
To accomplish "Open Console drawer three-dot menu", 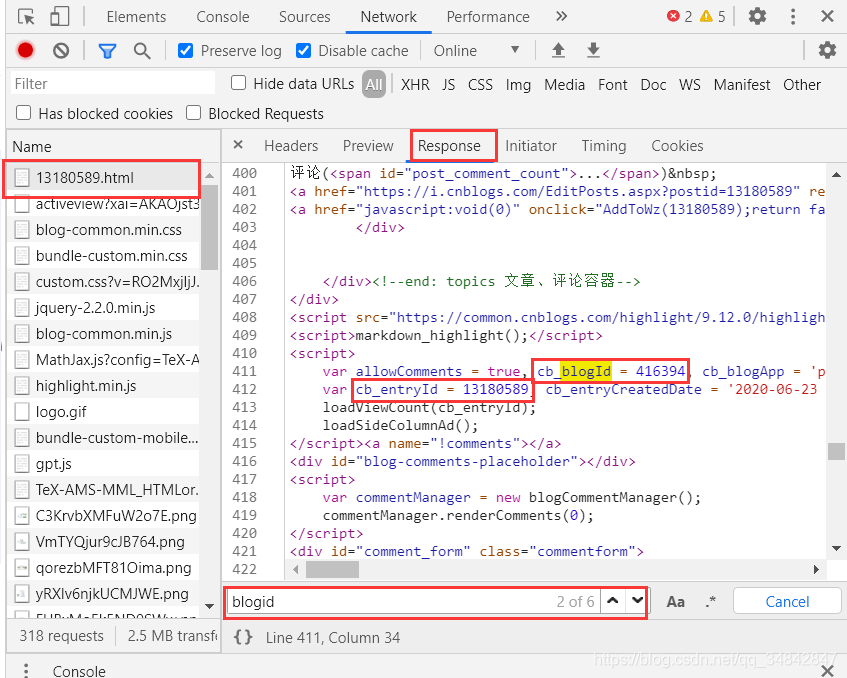I will [x=25, y=670].
